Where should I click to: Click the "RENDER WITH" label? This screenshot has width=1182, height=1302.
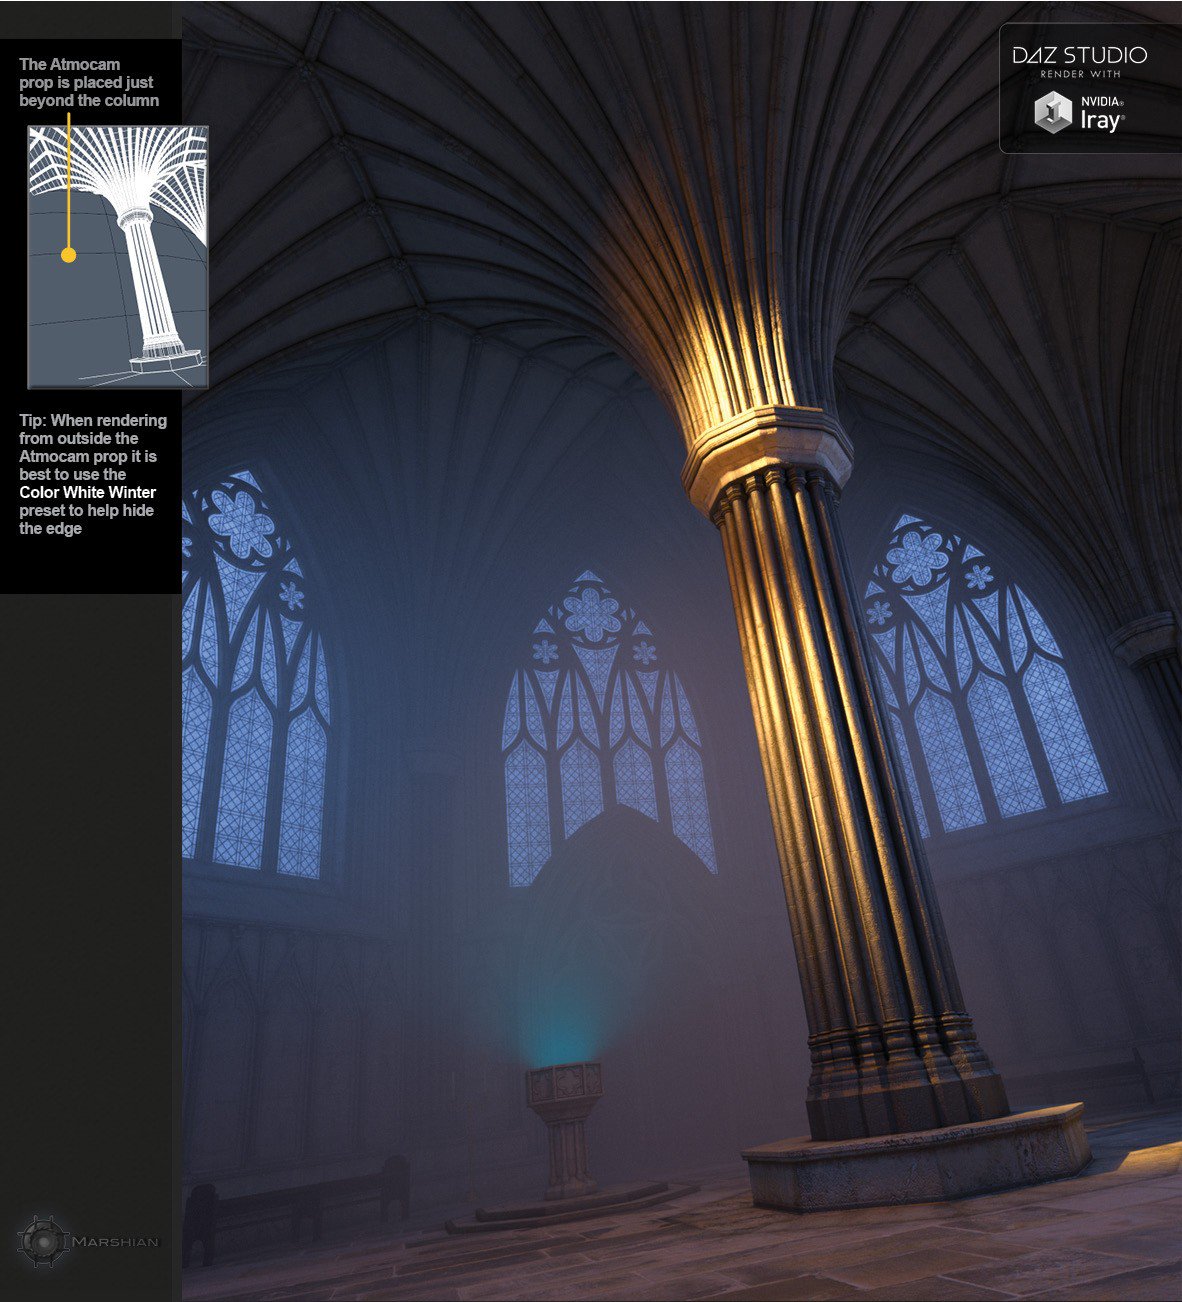pos(1080,75)
